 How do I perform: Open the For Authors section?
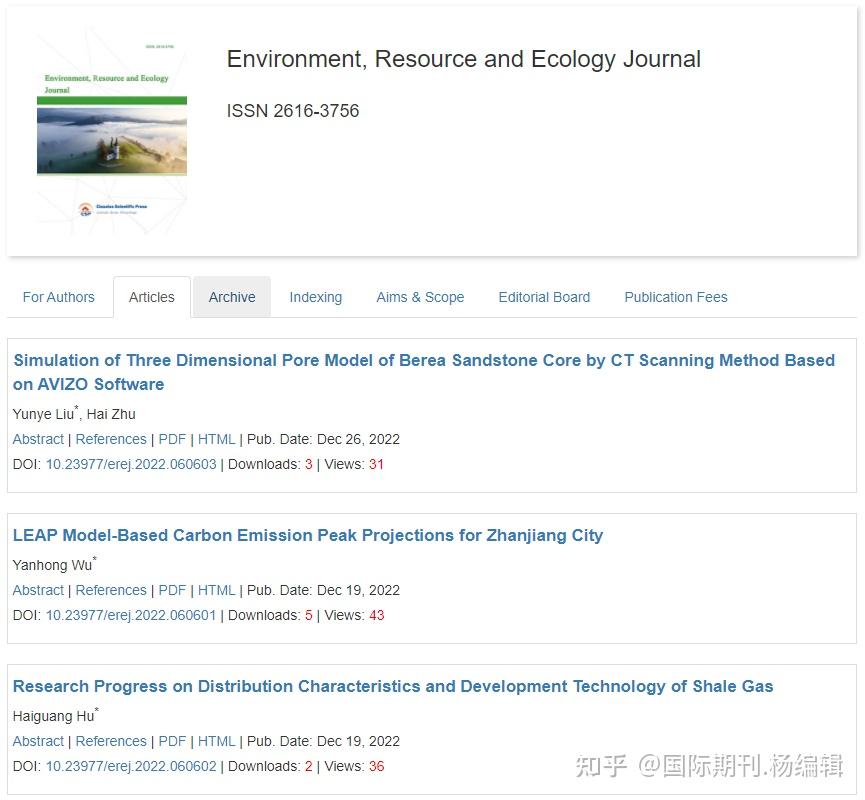[58, 296]
